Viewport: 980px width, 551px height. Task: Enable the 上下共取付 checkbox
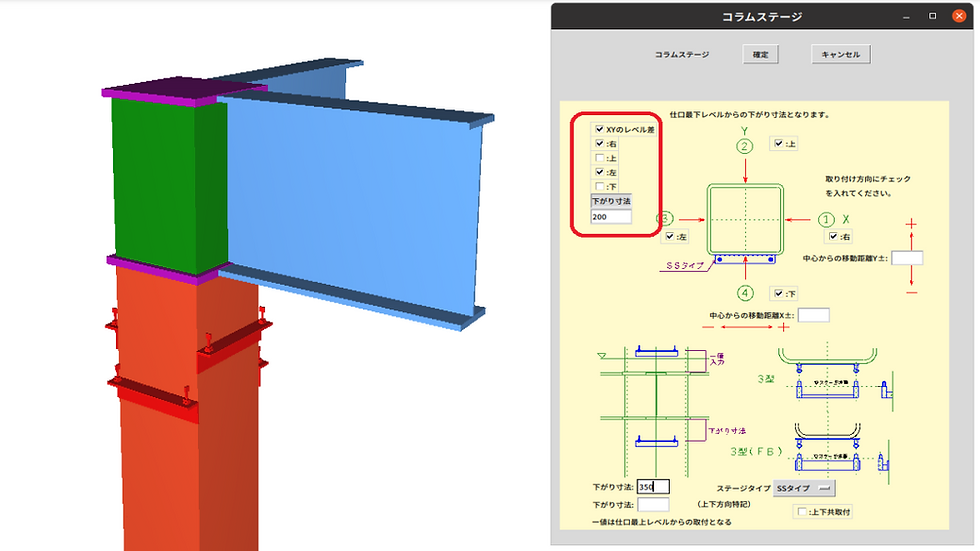click(802, 512)
